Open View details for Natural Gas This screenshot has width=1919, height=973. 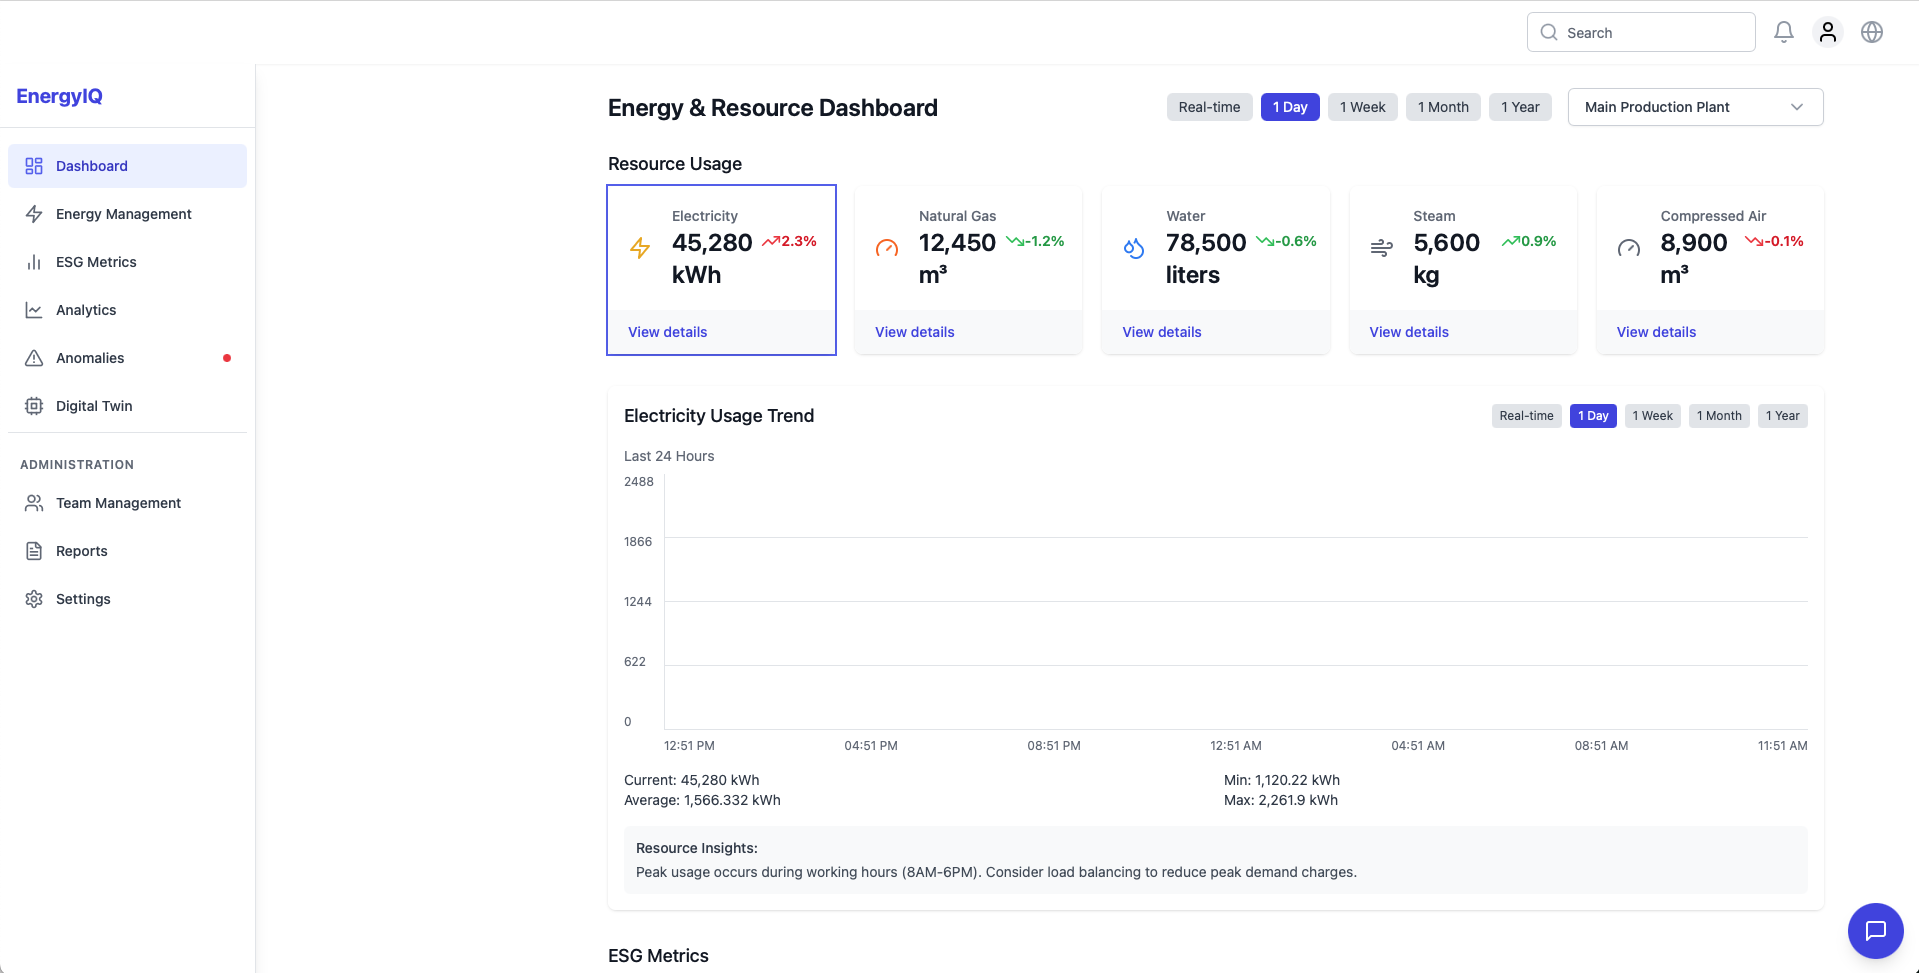[x=914, y=332]
